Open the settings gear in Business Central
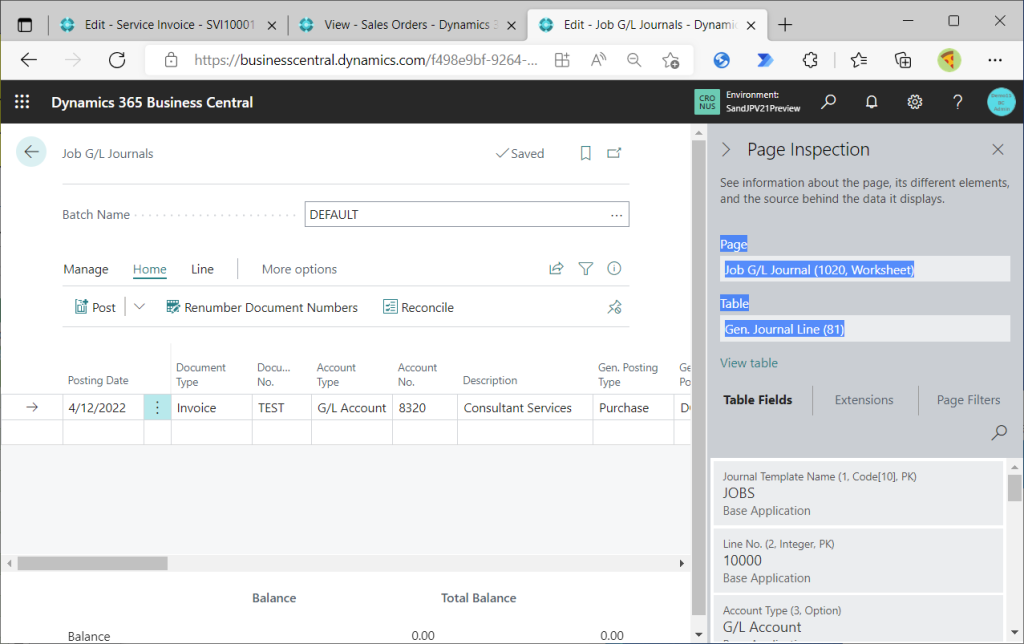Screen dimensions: 1024x644 coord(914,102)
